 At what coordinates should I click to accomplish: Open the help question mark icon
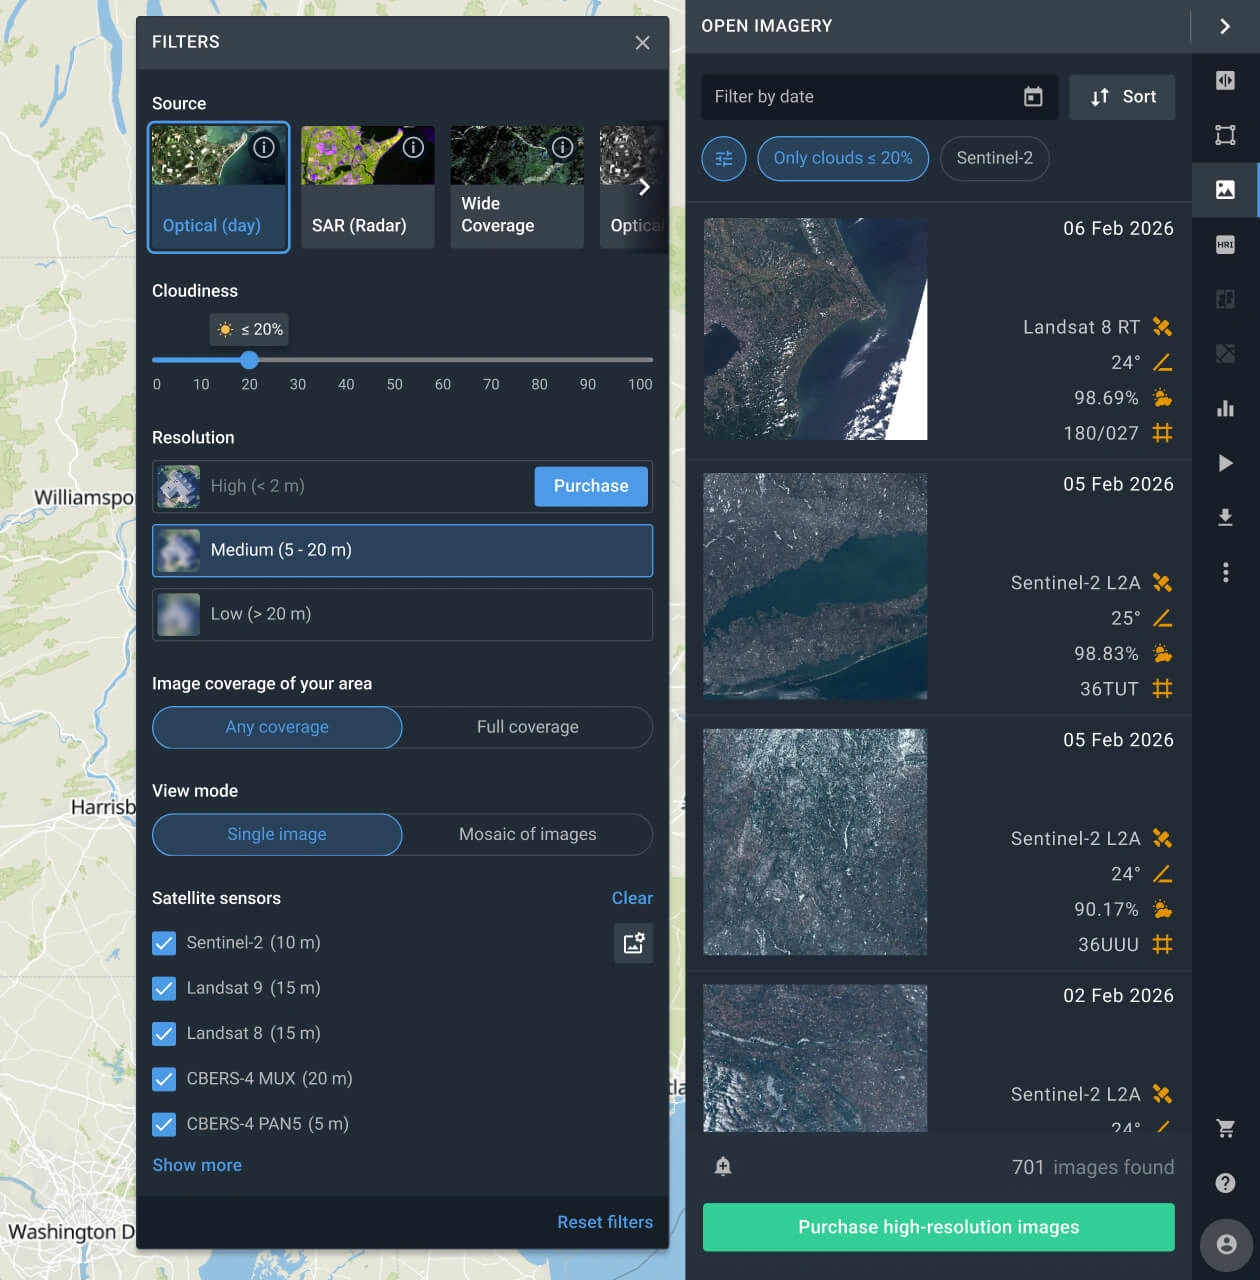tap(1226, 1182)
